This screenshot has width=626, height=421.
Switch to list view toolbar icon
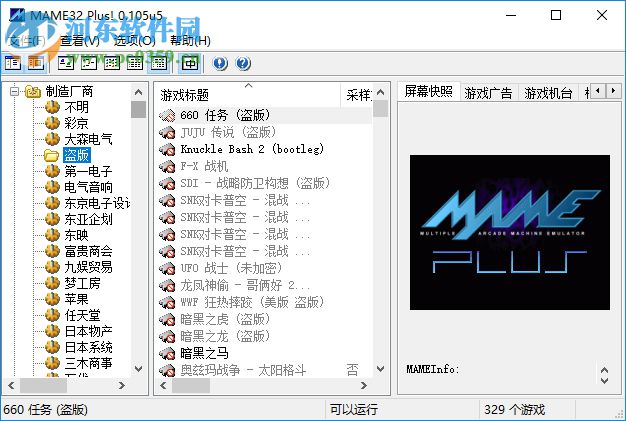112,63
